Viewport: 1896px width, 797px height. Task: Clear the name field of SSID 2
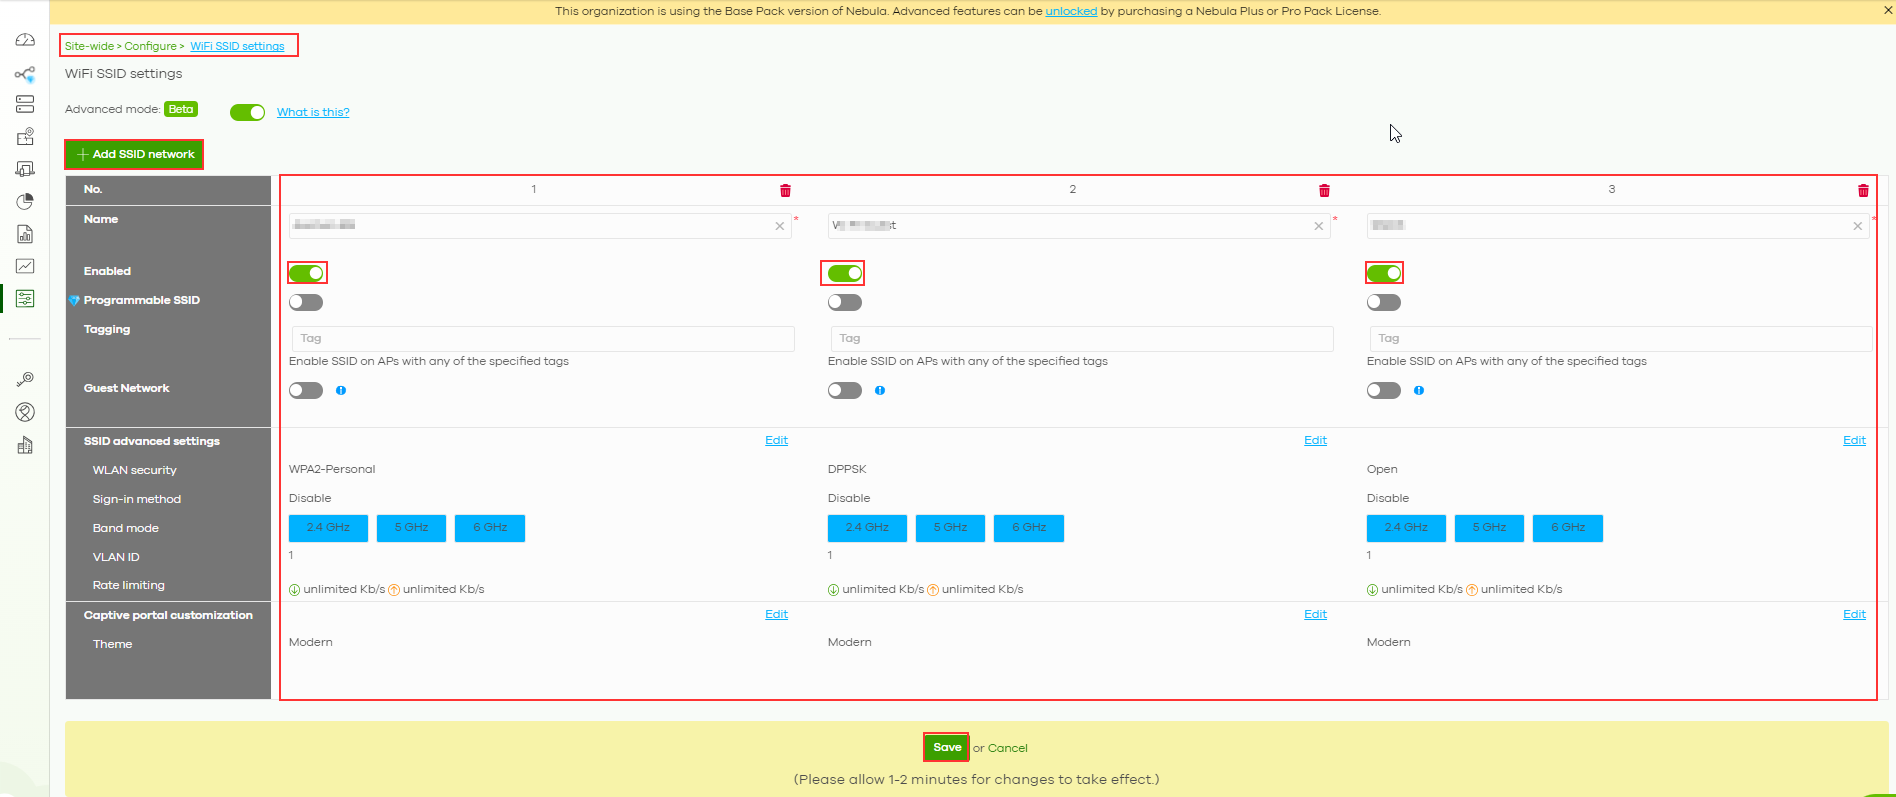tap(1318, 226)
